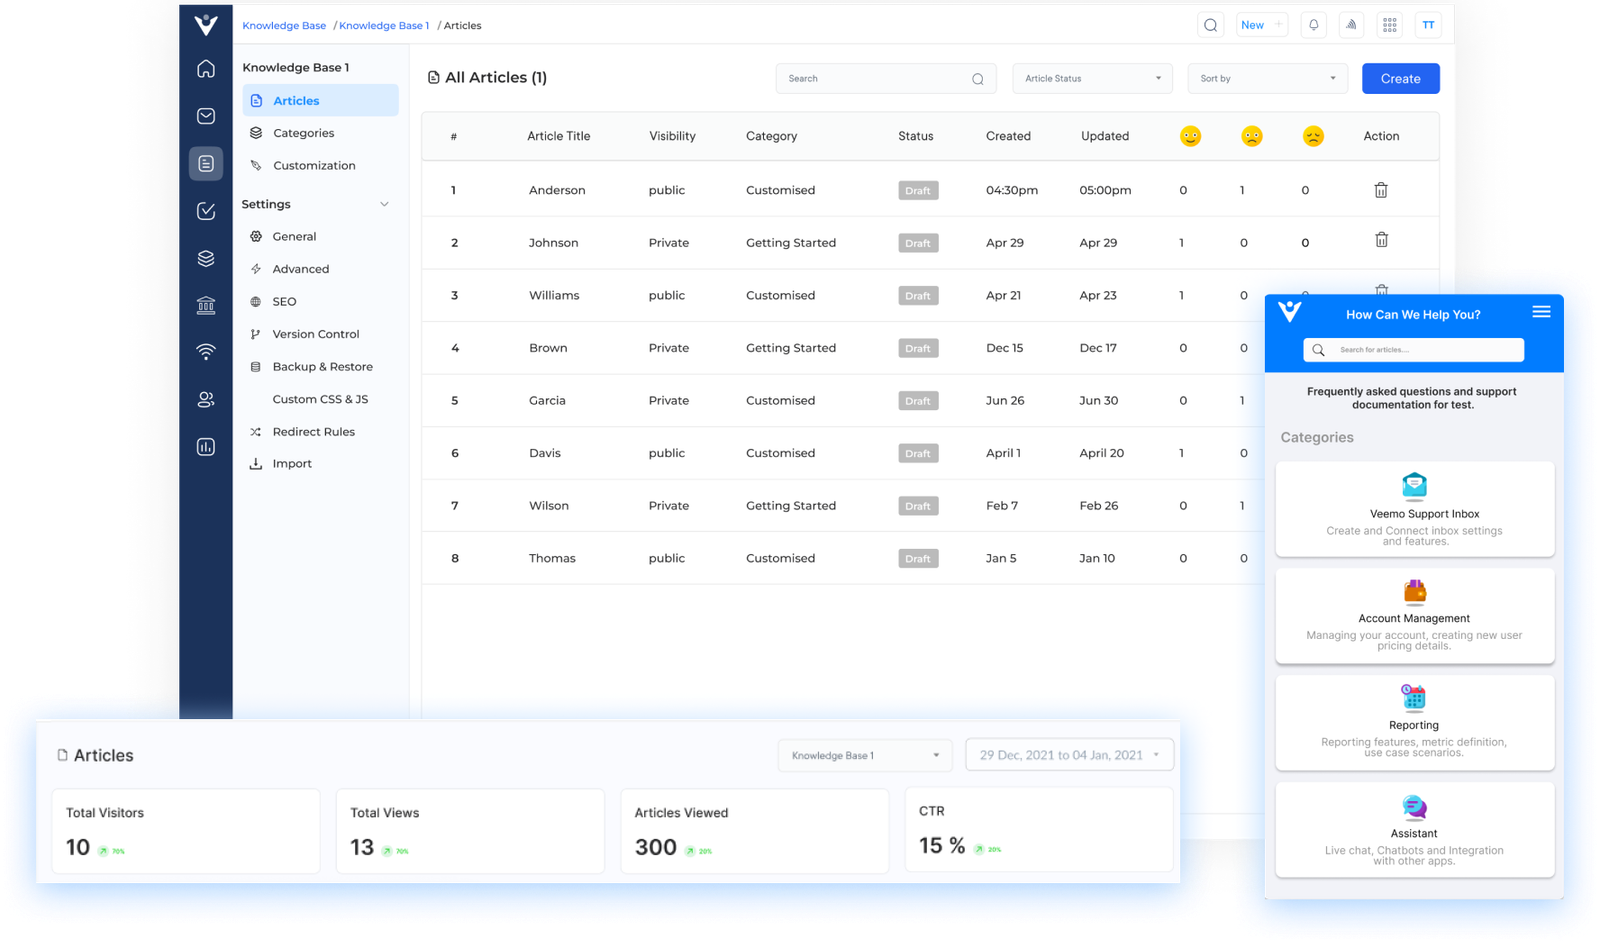
Task: Open the Williams article title
Action: [554, 296]
